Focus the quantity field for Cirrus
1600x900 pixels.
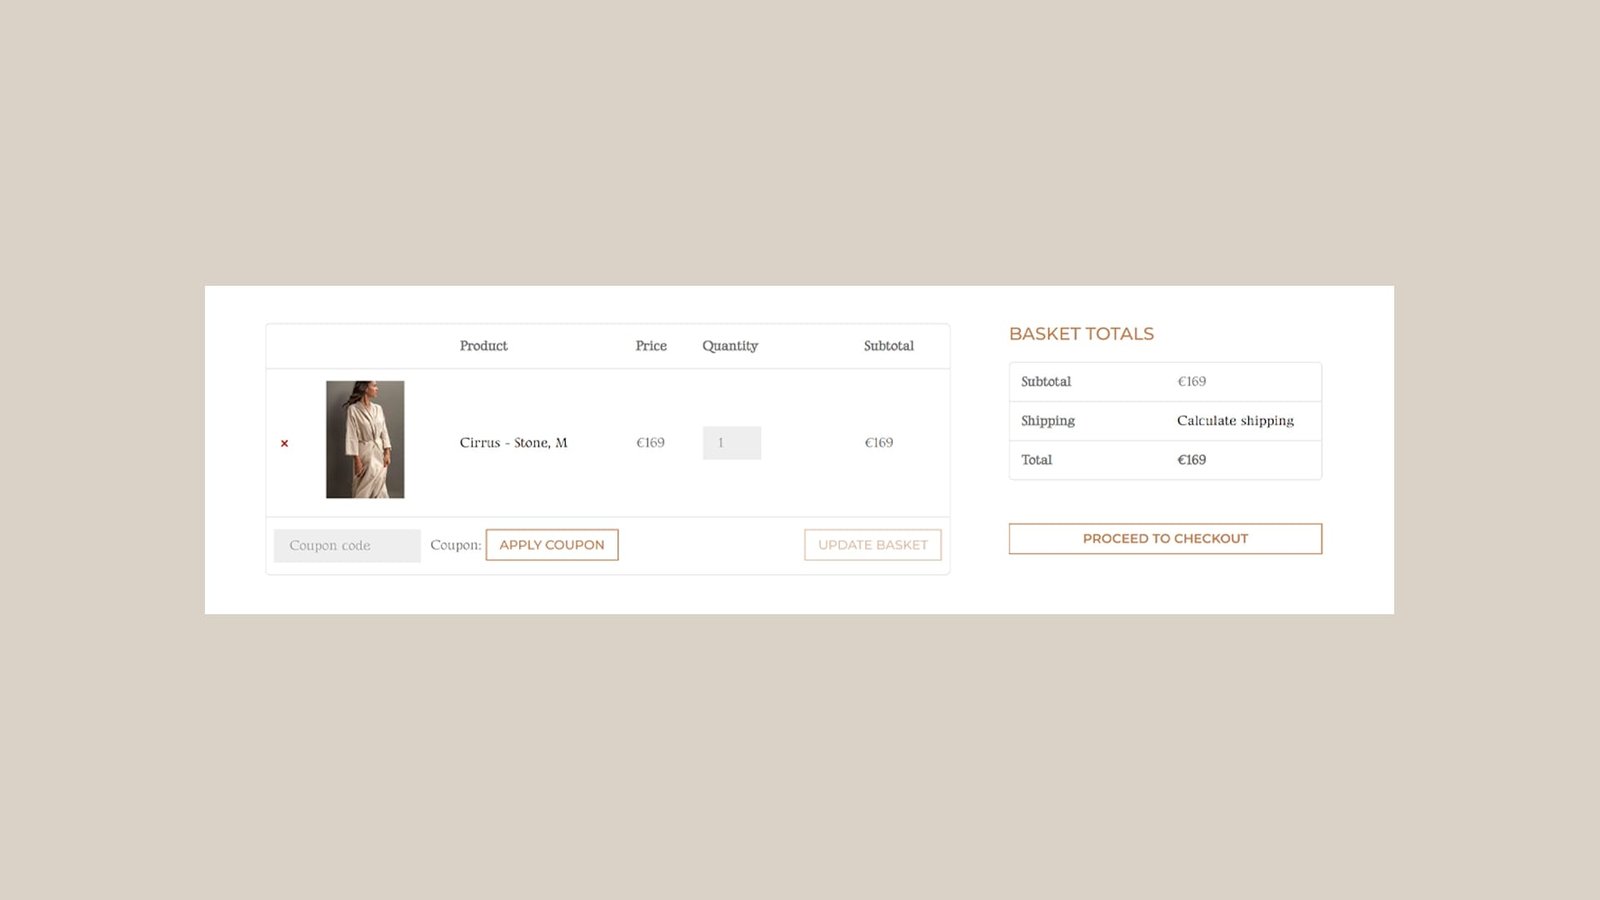tap(731, 443)
